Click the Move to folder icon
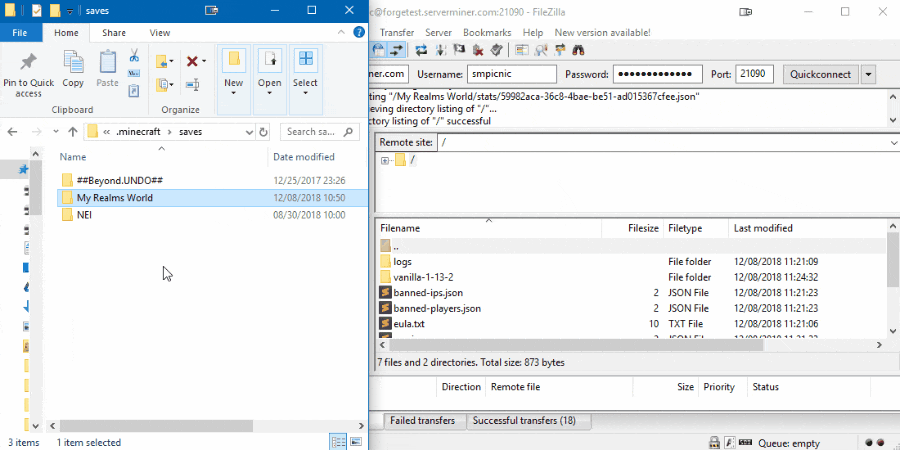 coord(162,61)
